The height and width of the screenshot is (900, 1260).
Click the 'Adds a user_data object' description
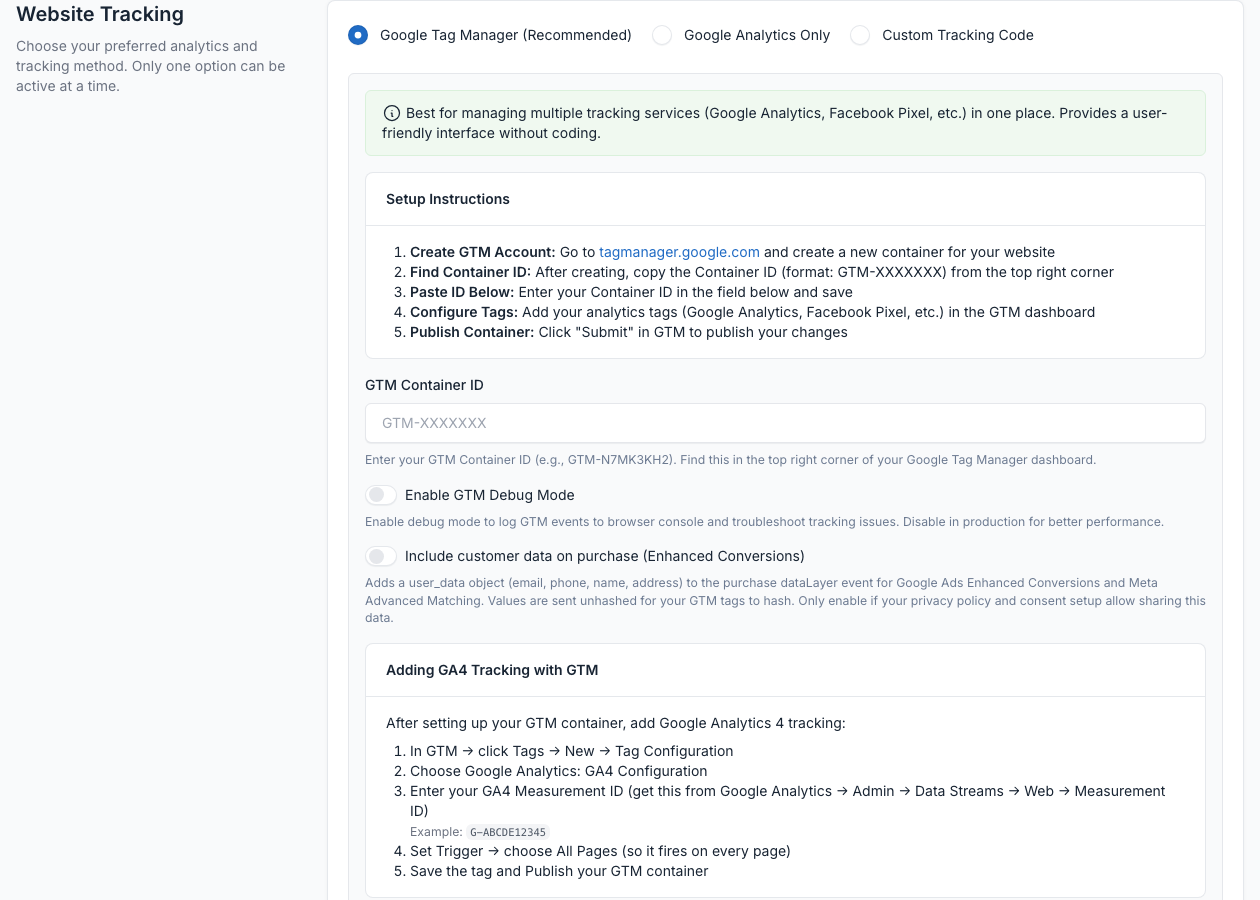(785, 600)
